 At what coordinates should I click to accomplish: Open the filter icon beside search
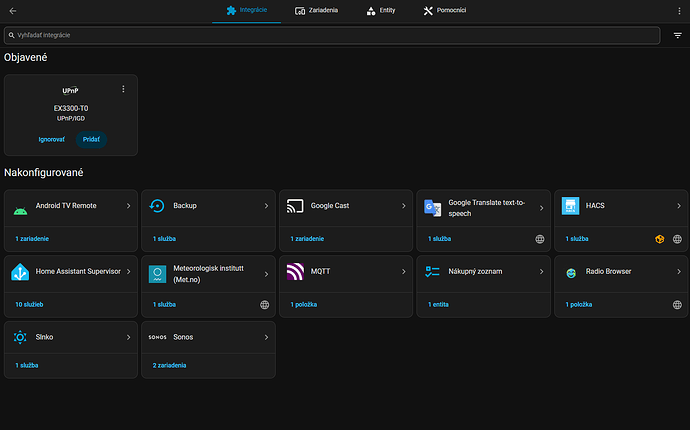677,35
